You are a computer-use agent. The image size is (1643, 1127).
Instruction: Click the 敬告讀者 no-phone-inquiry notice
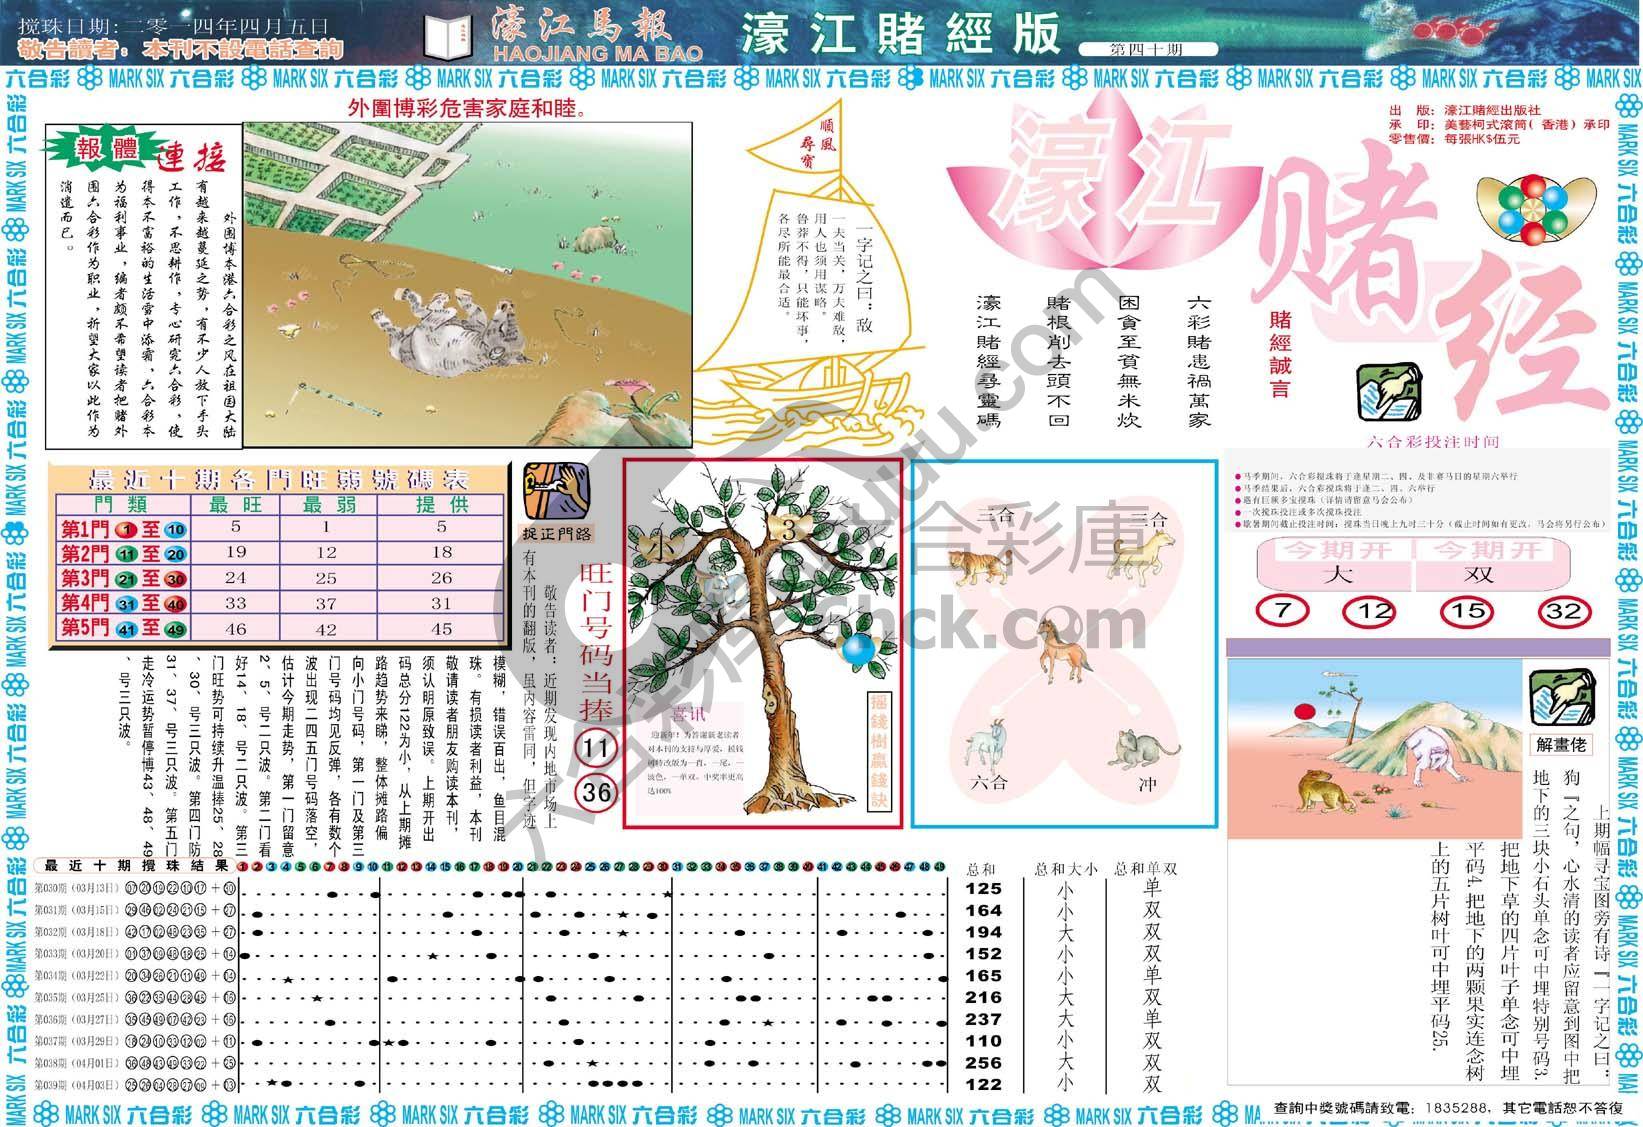181,50
